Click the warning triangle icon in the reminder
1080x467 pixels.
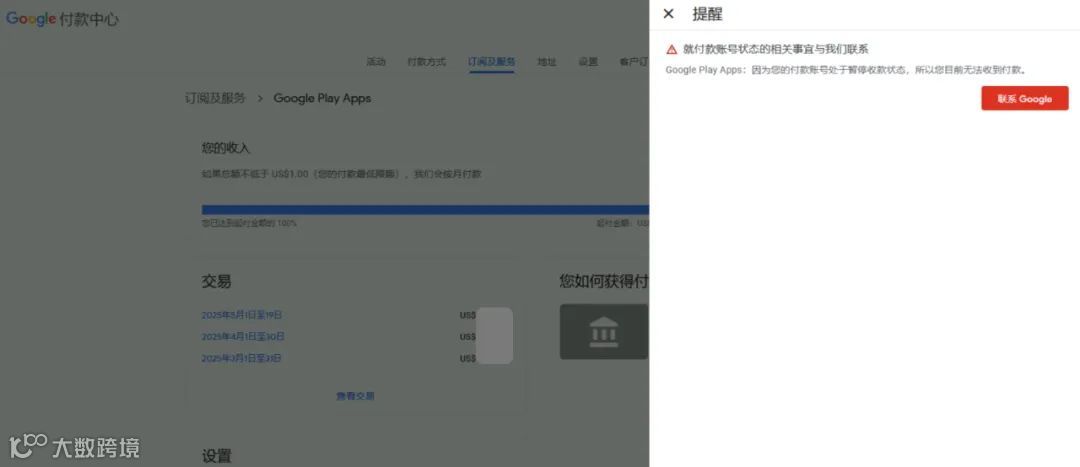tap(672, 50)
